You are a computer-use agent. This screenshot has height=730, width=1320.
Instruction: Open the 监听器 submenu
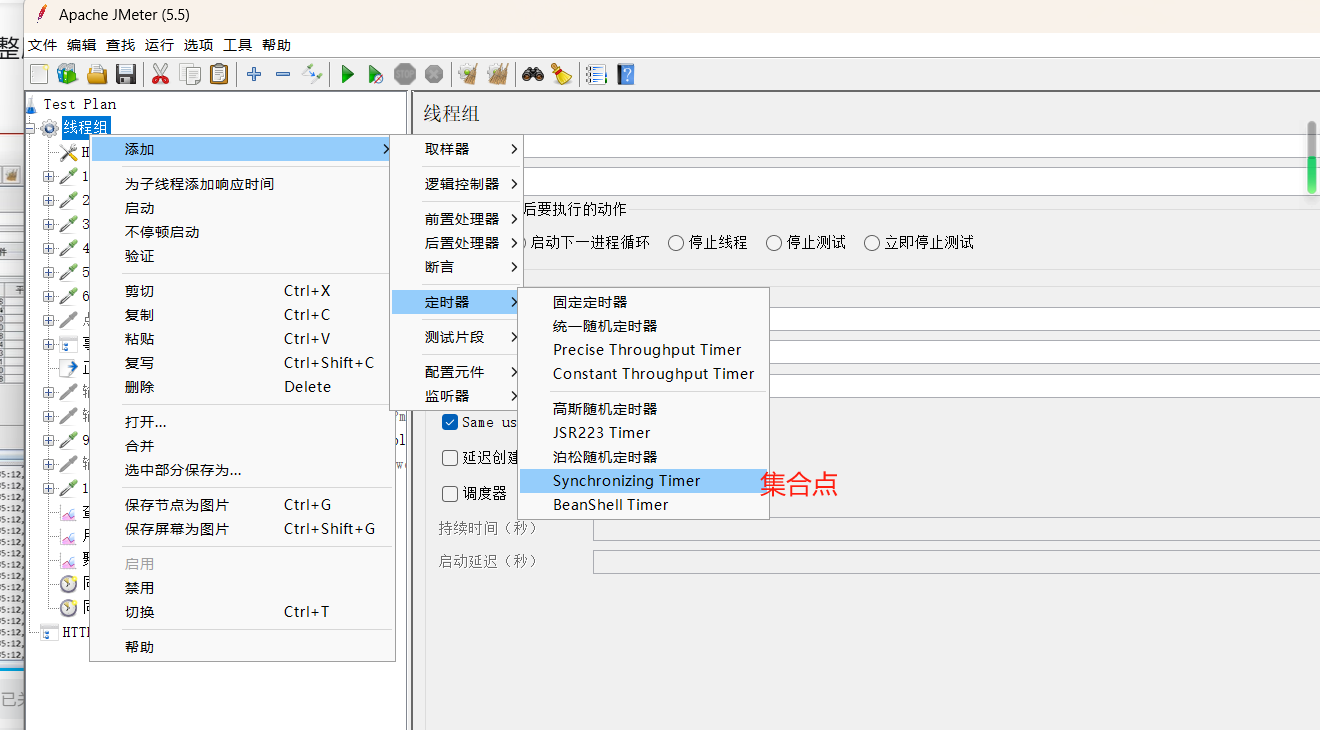[x=456, y=396]
